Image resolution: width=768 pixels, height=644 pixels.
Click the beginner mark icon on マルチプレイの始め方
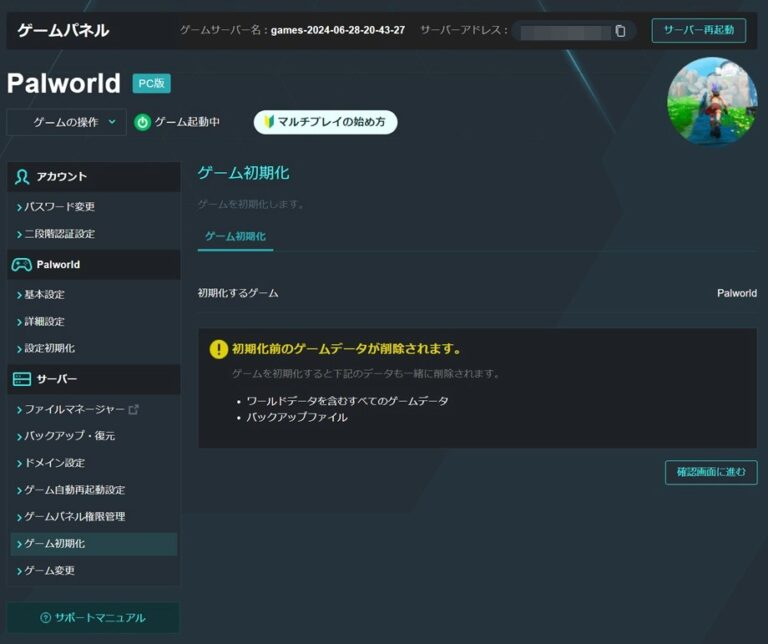point(269,121)
